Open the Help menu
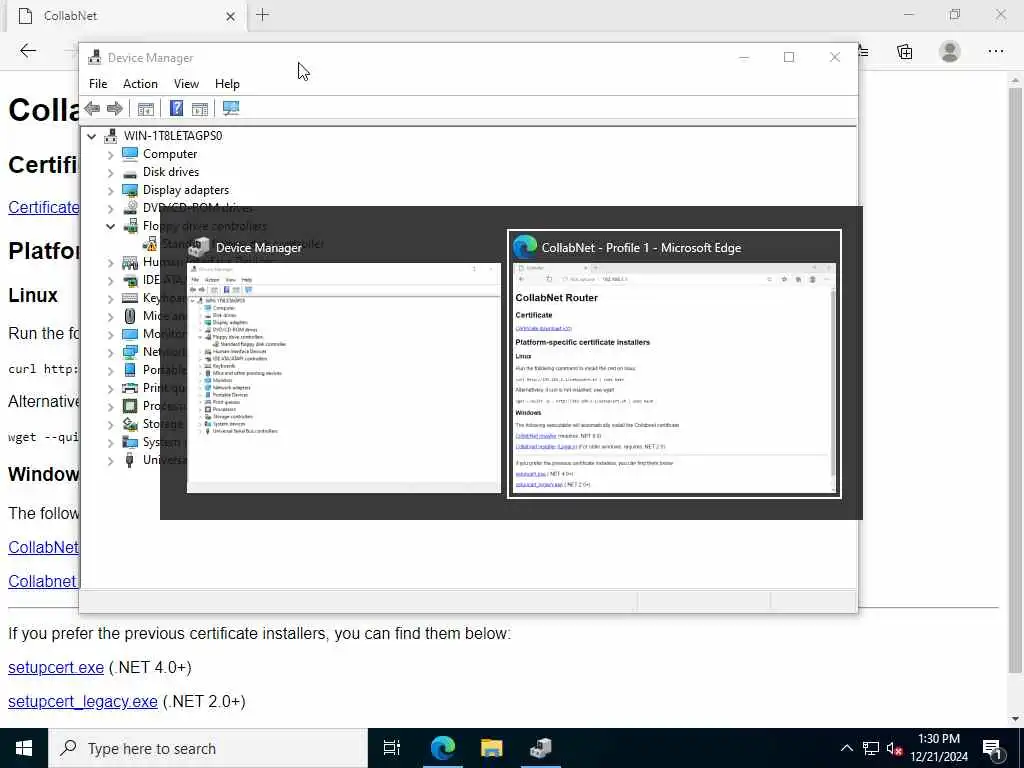 (227, 84)
